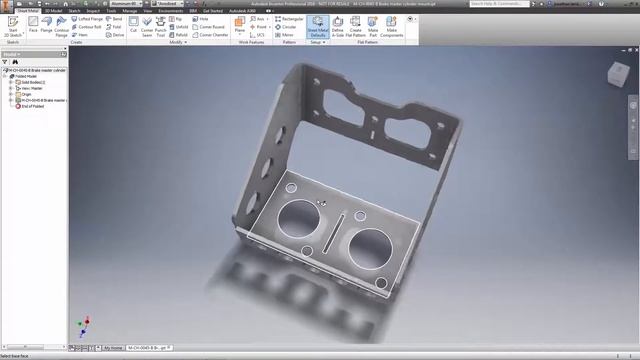Select the Refold tool
The image size is (640, 360).
(178, 35)
